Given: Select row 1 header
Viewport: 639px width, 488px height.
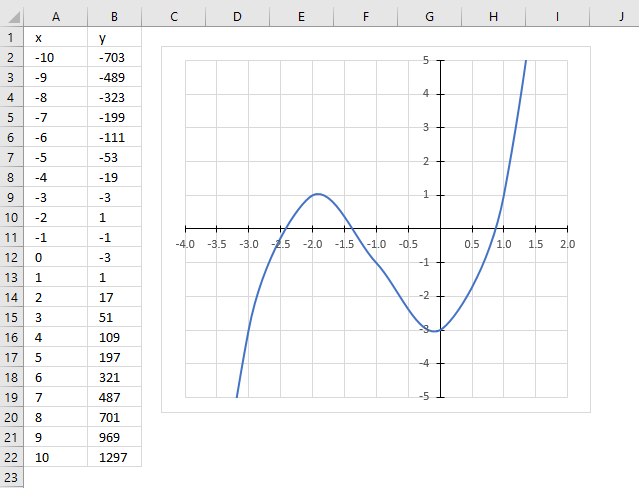Looking at the screenshot, I should (x=11, y=38).
